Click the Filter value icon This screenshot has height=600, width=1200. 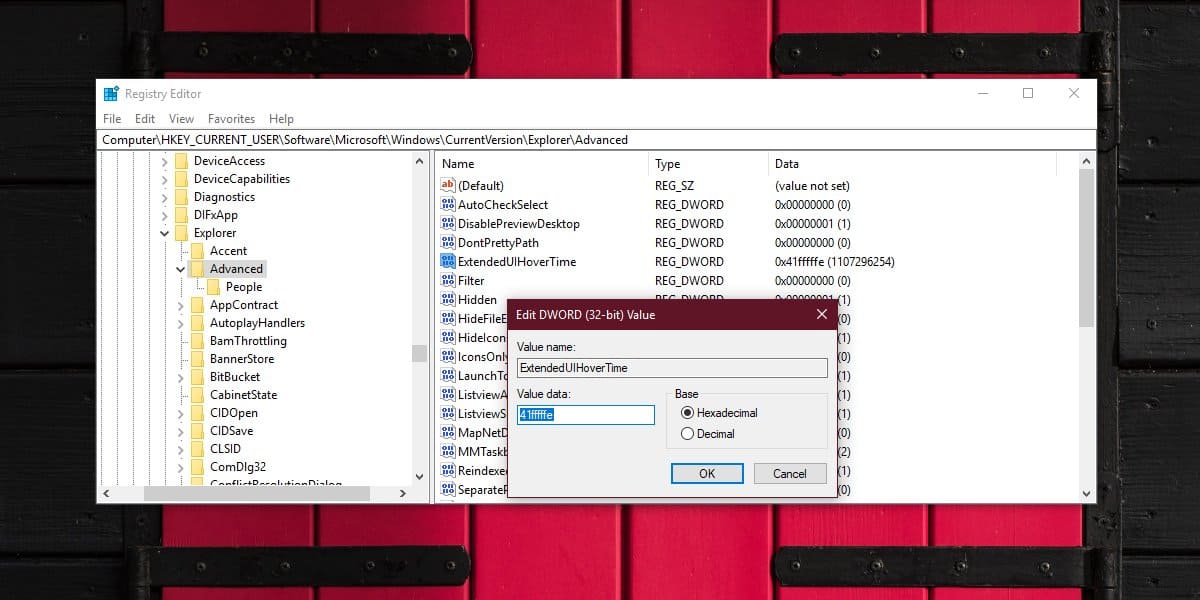[448, 281]
